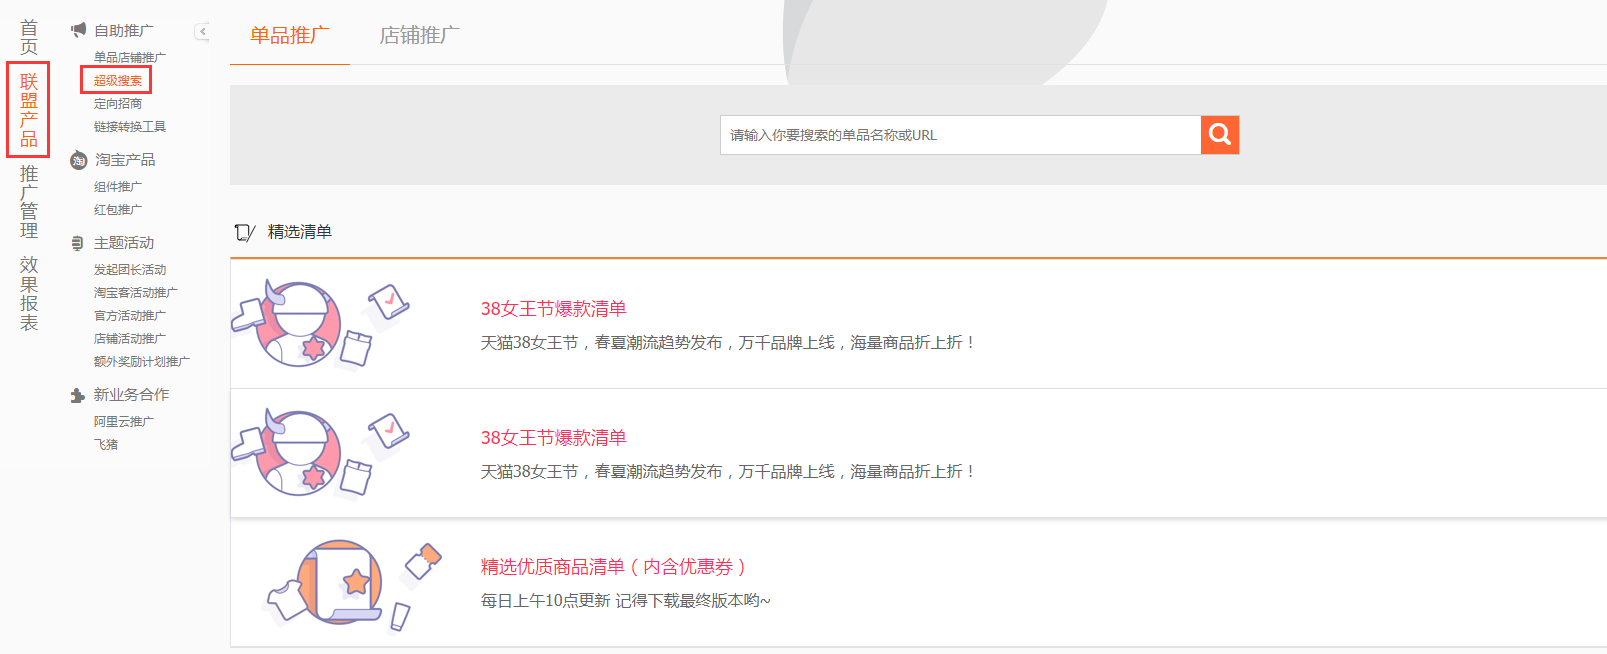Open the second 38女王节爆款清单 title link

tap(553, 438)
